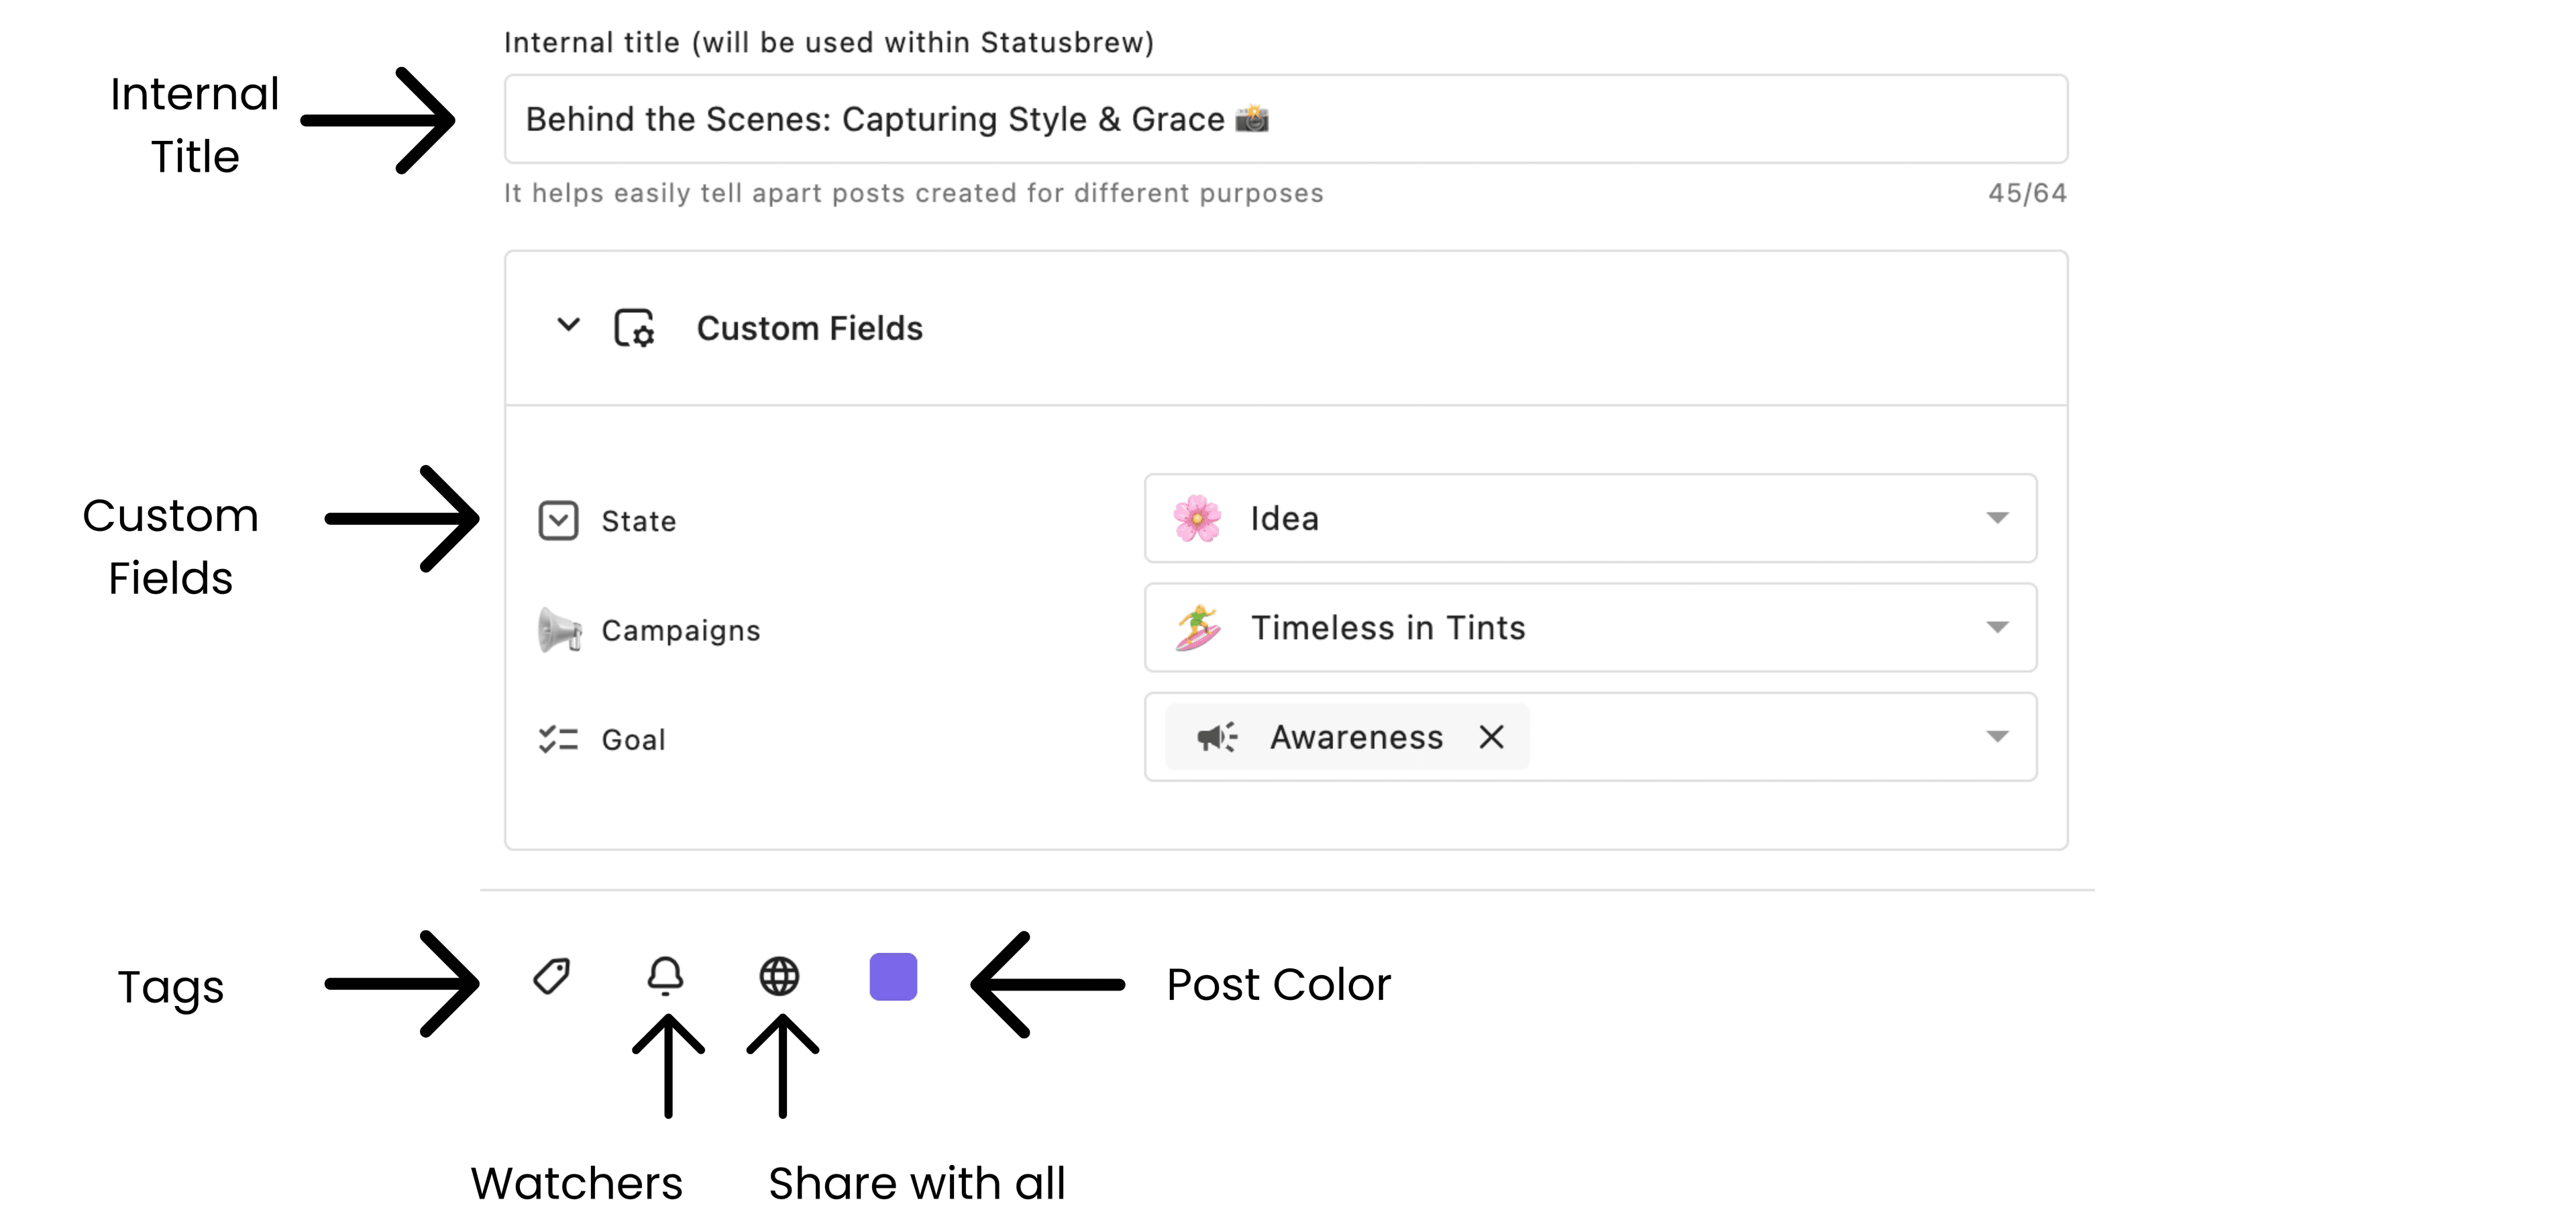
Task: Click the Awareness goal chip label
Action: click(1356, 737)
